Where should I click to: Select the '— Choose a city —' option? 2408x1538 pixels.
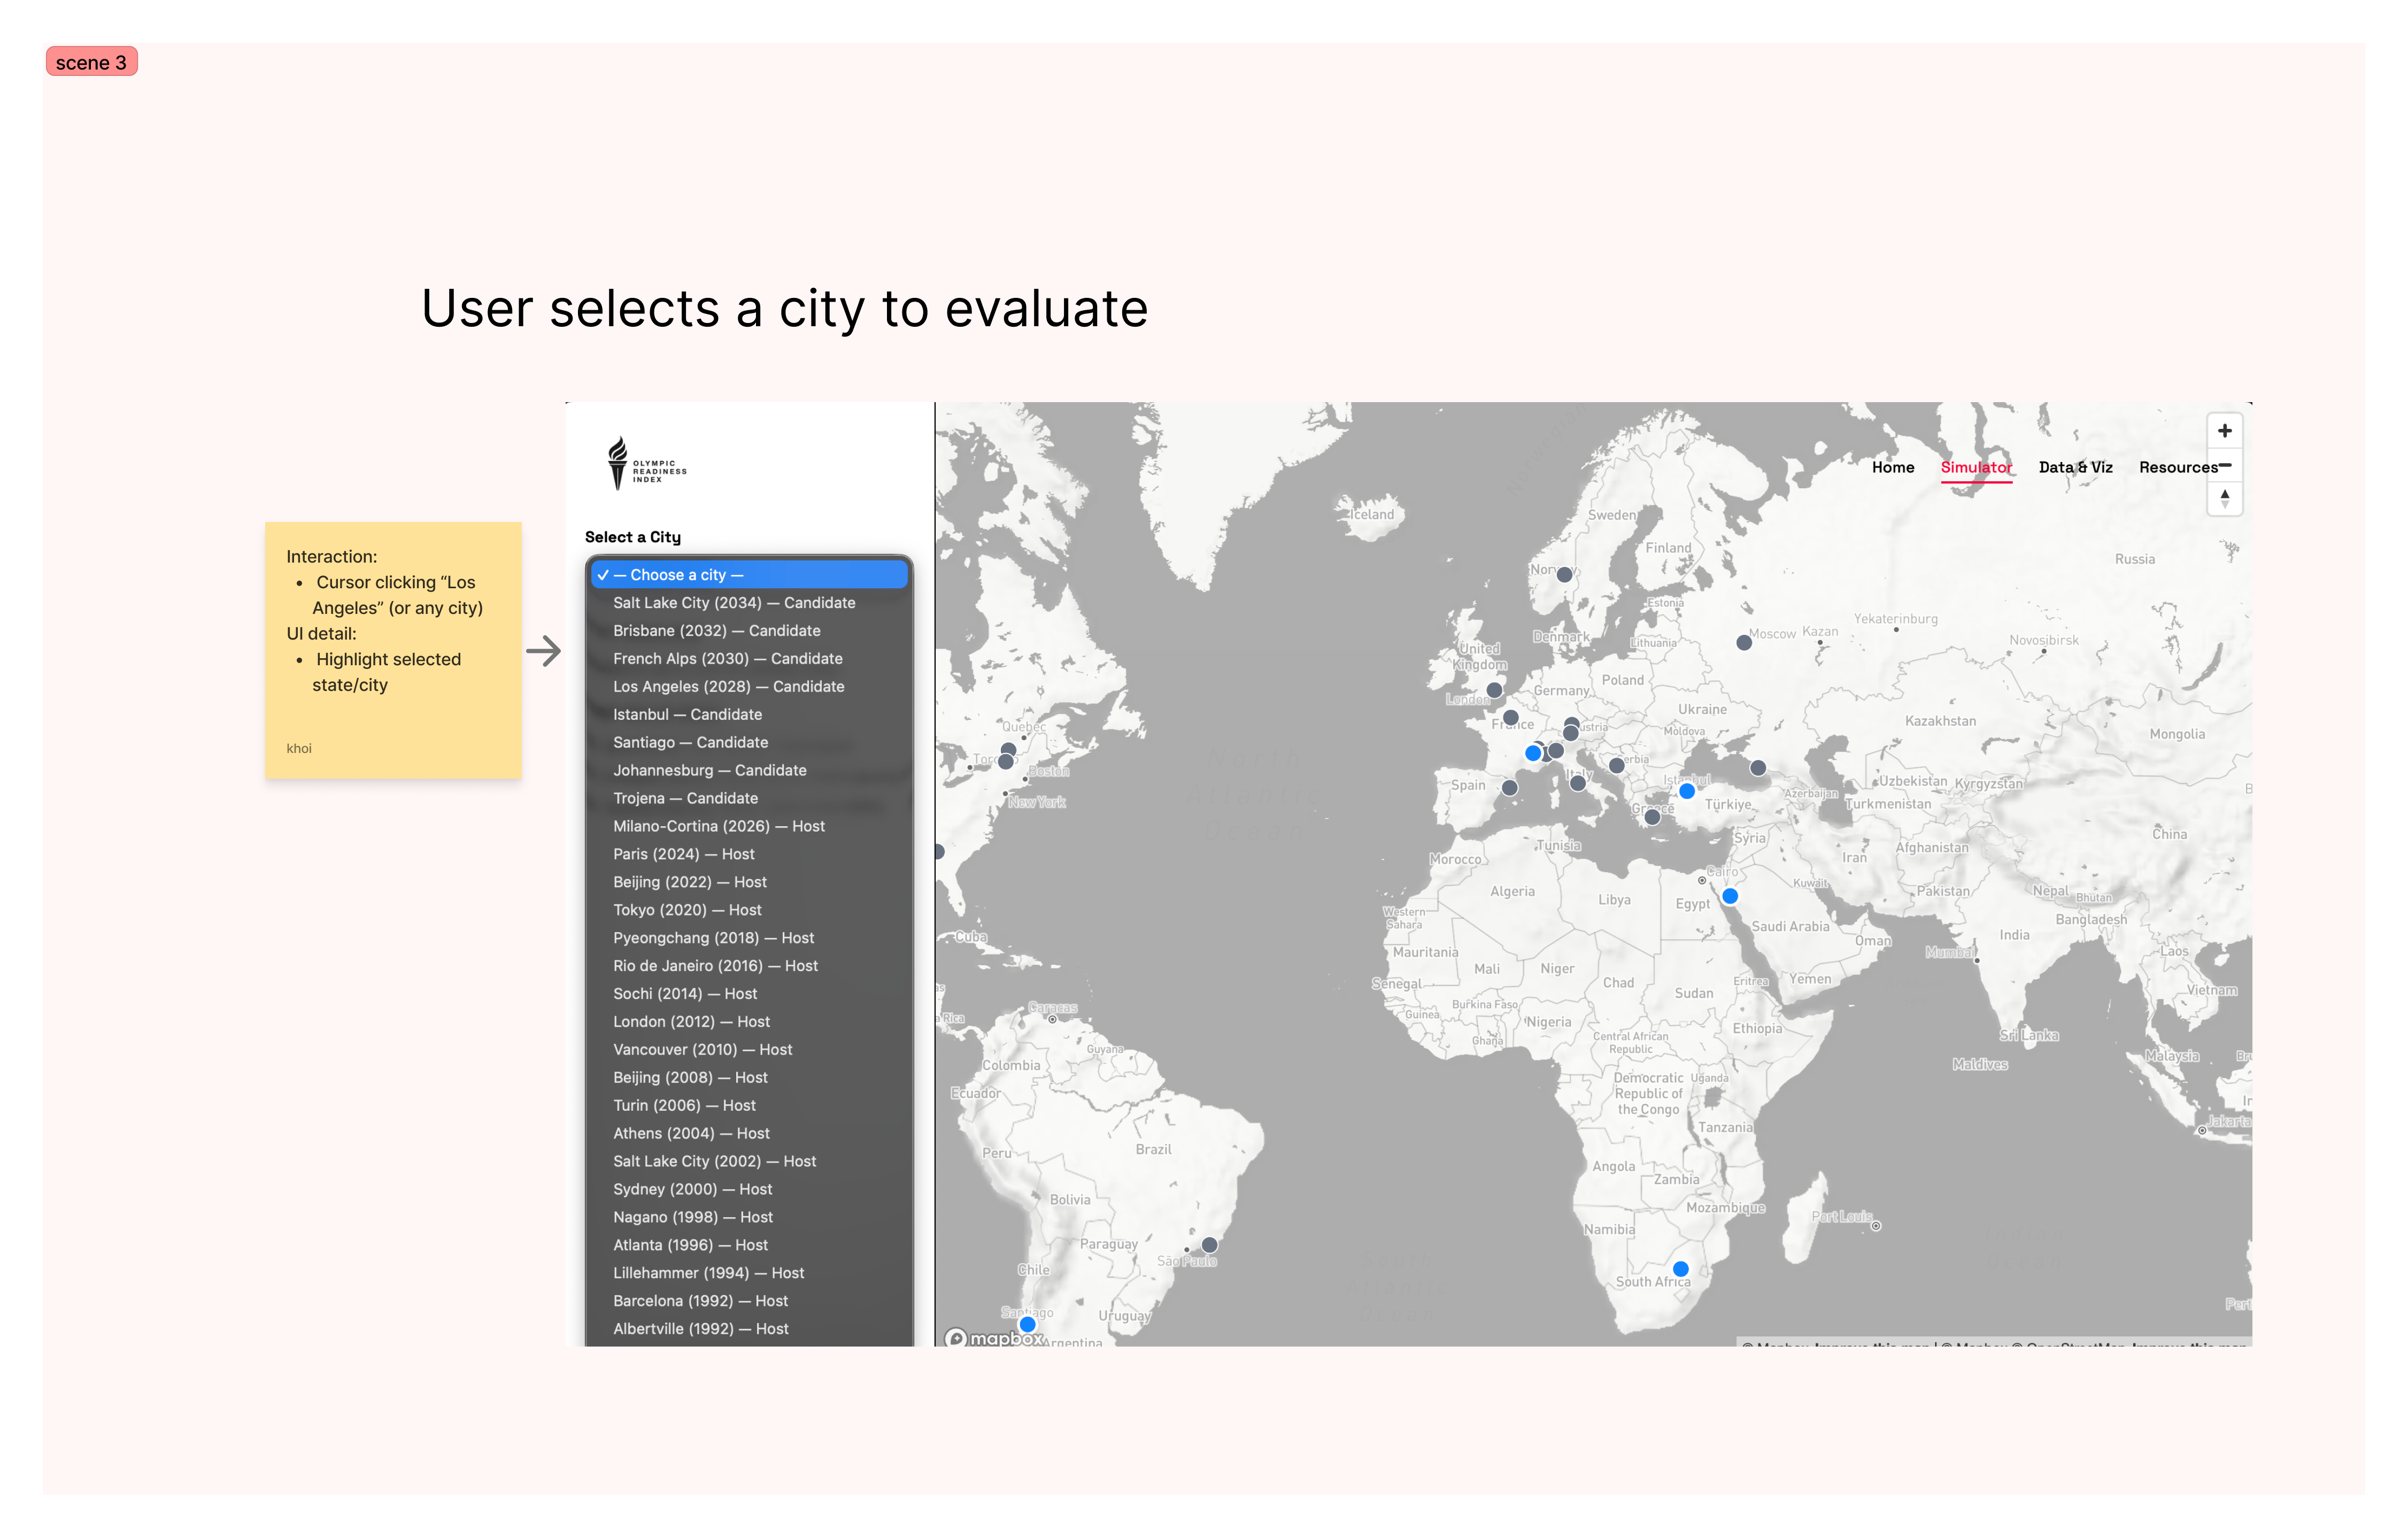pos(749,575)
